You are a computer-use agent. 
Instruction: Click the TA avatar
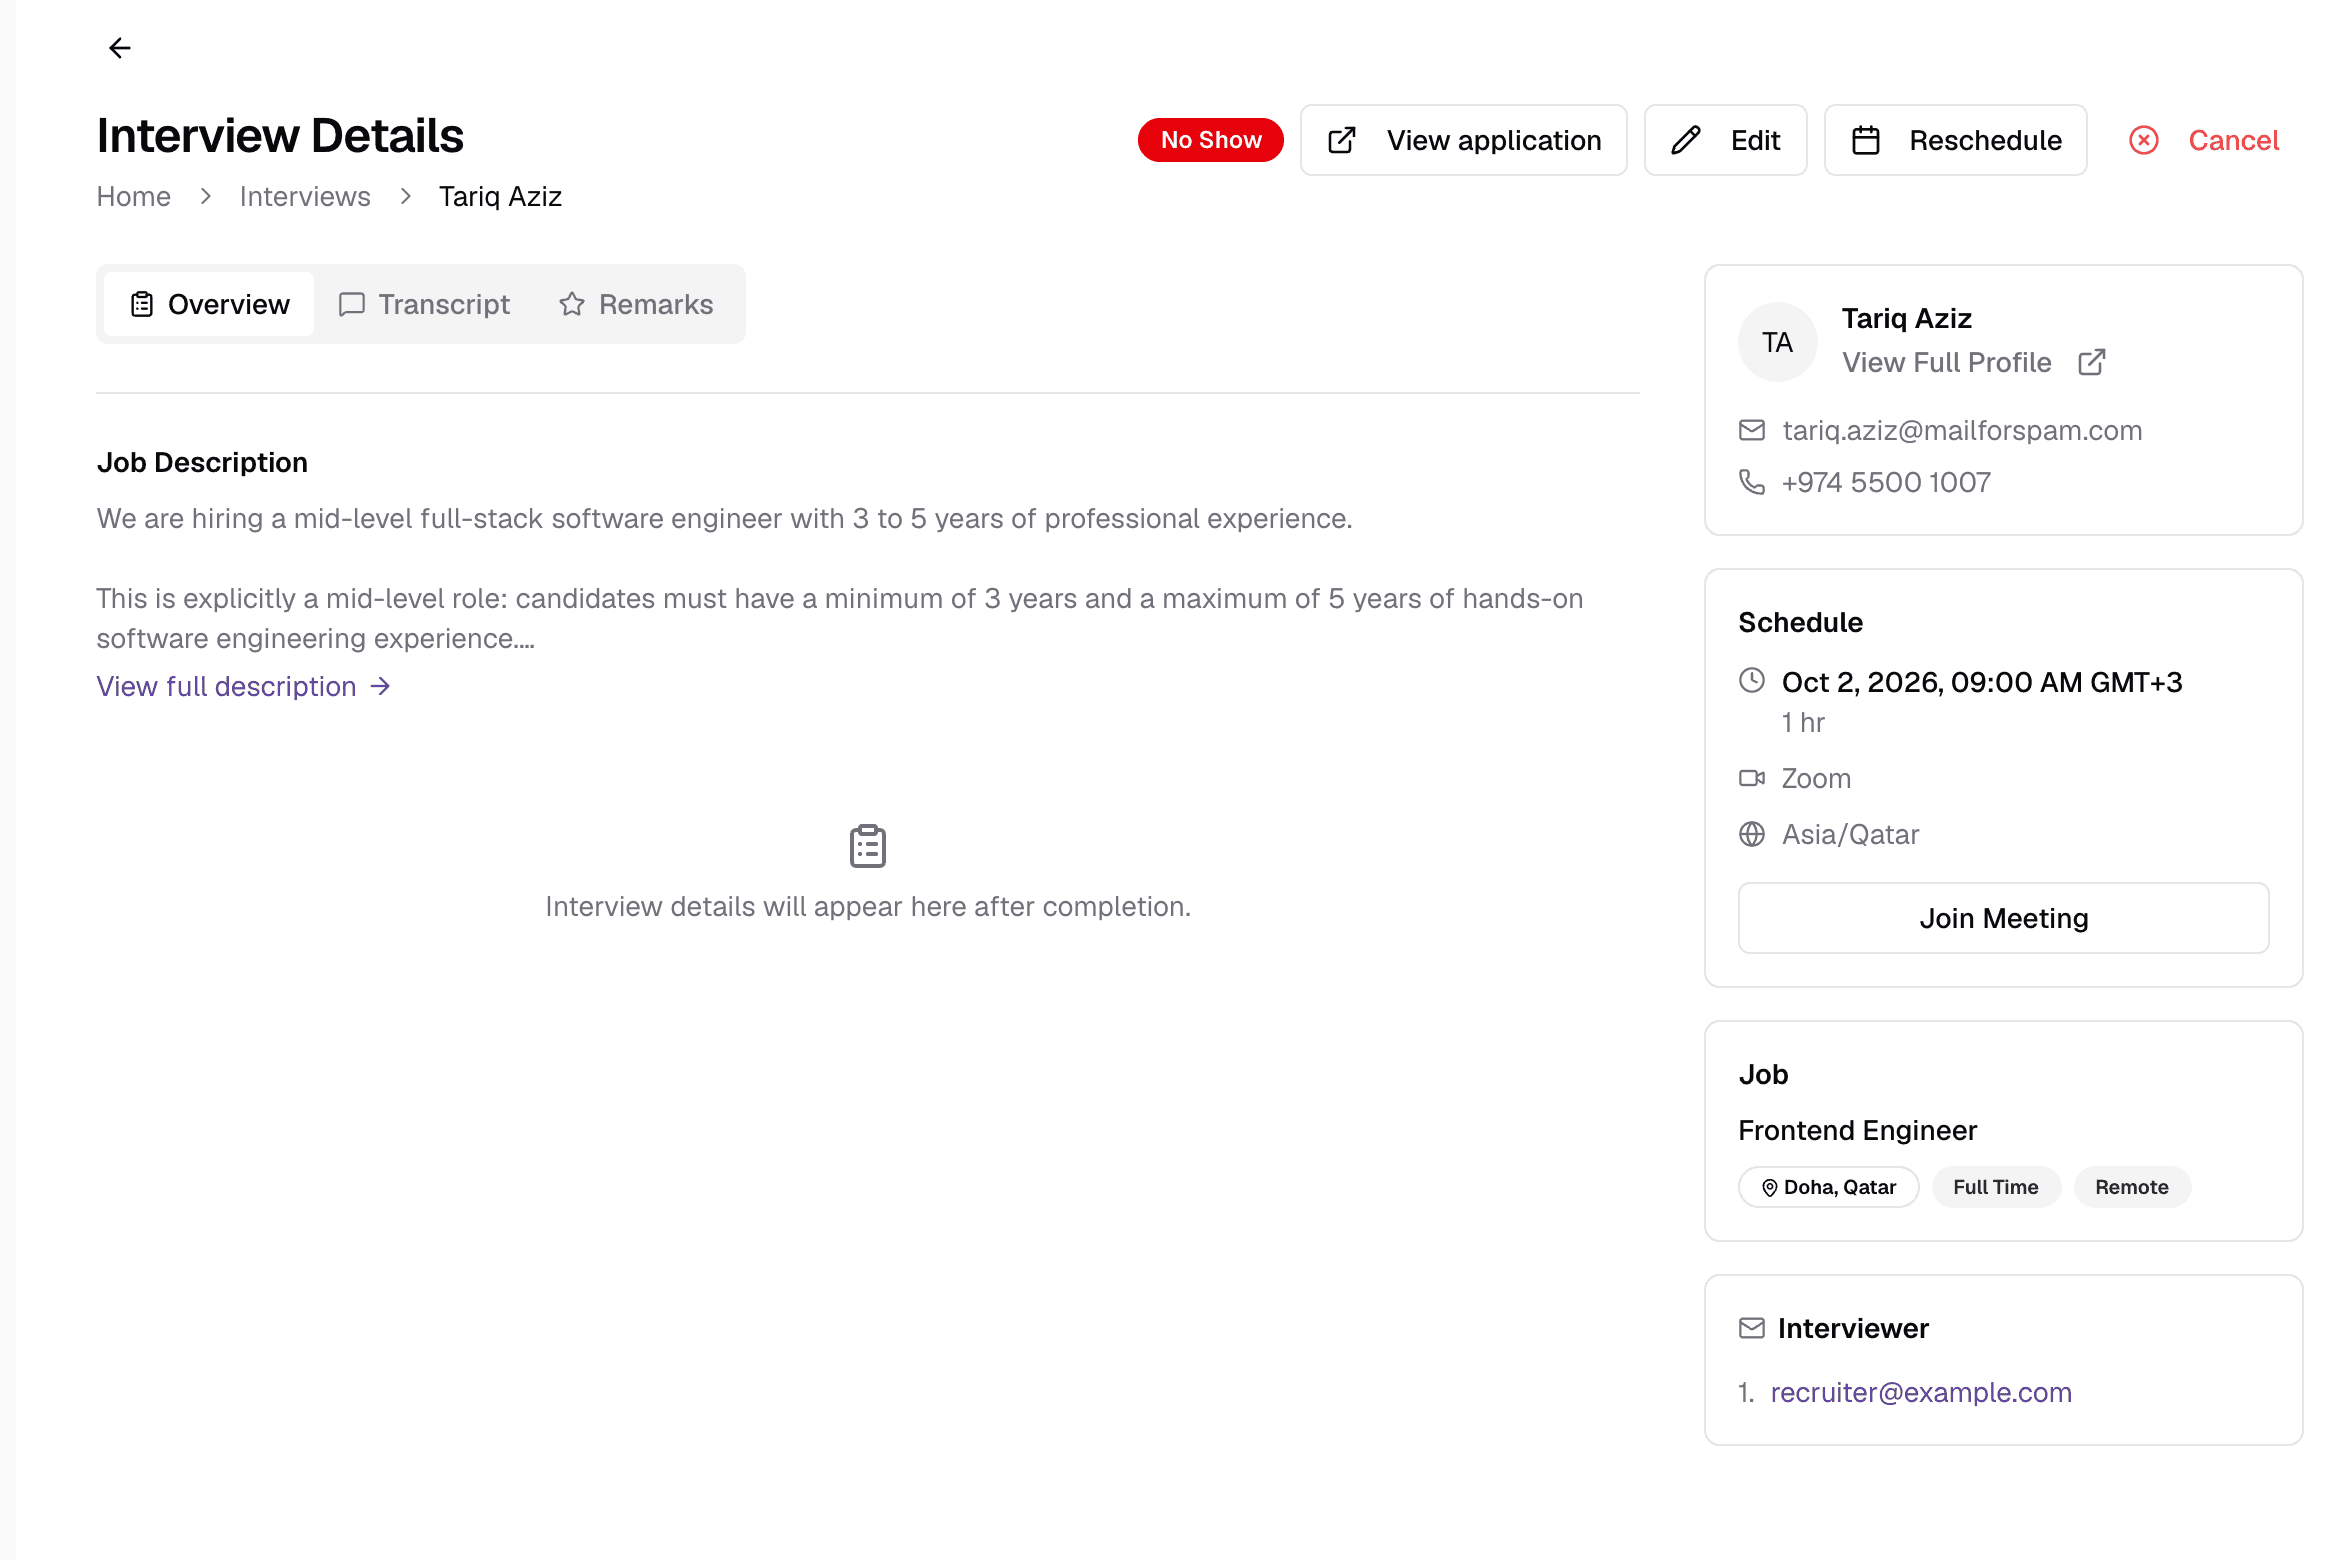click(x=1777, y=342)
